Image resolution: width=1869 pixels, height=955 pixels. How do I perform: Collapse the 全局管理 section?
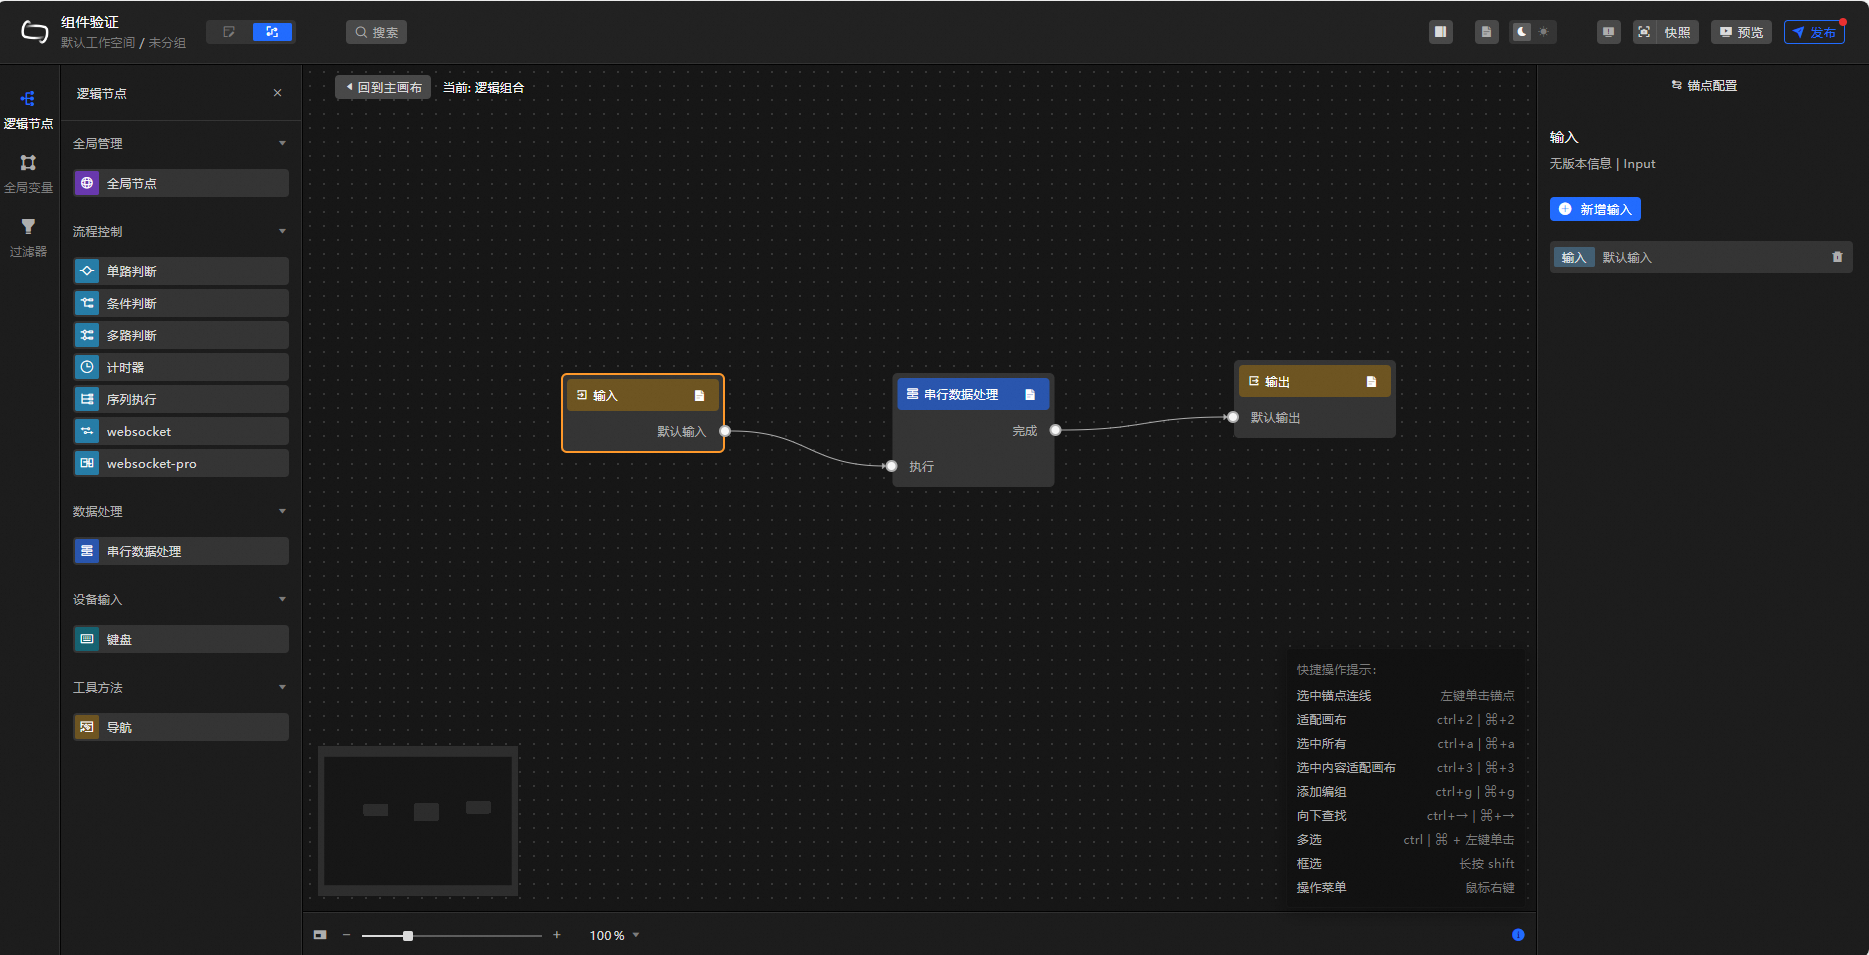click(282, 144)
